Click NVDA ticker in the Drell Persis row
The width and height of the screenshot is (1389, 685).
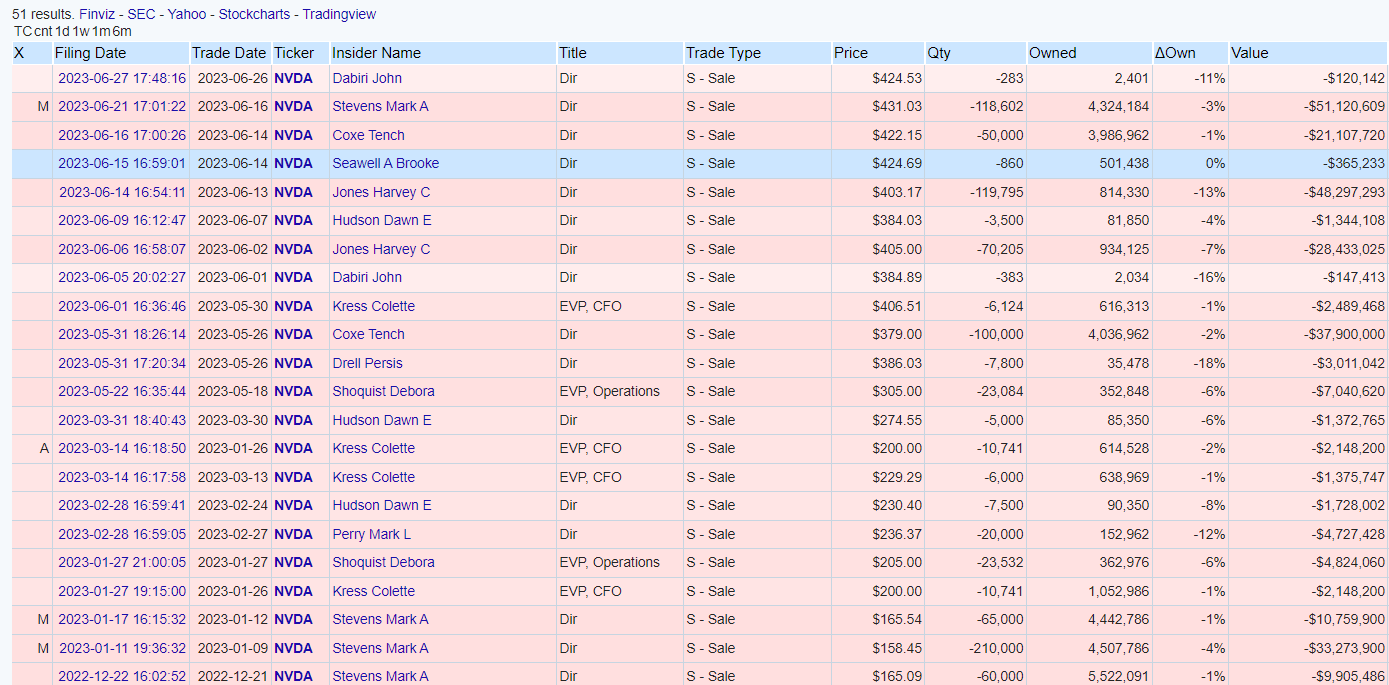293,363
